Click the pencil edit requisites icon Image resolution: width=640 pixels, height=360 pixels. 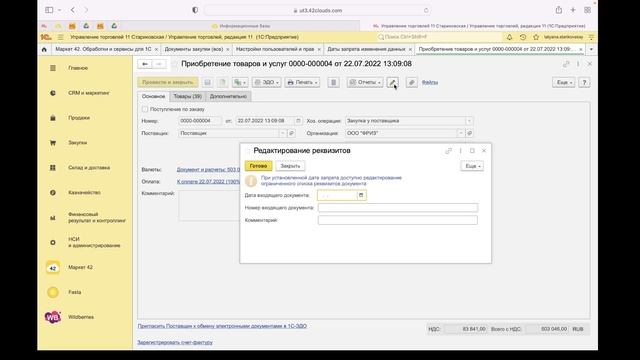tap(392, 82)
